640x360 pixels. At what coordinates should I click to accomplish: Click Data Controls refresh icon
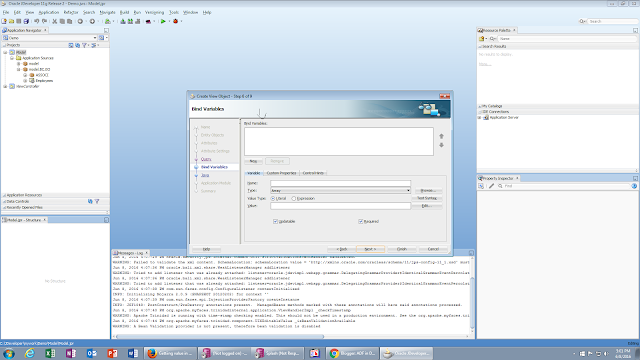tap(90, 201)
